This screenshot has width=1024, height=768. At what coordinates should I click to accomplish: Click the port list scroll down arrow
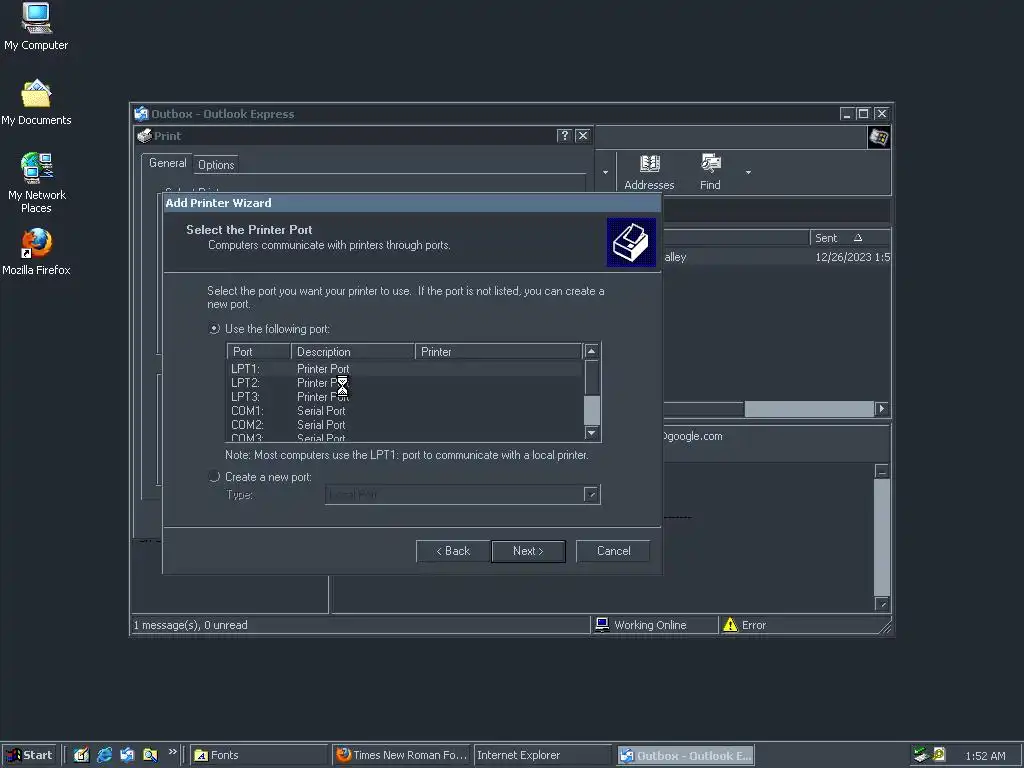[x=592, y=433]
